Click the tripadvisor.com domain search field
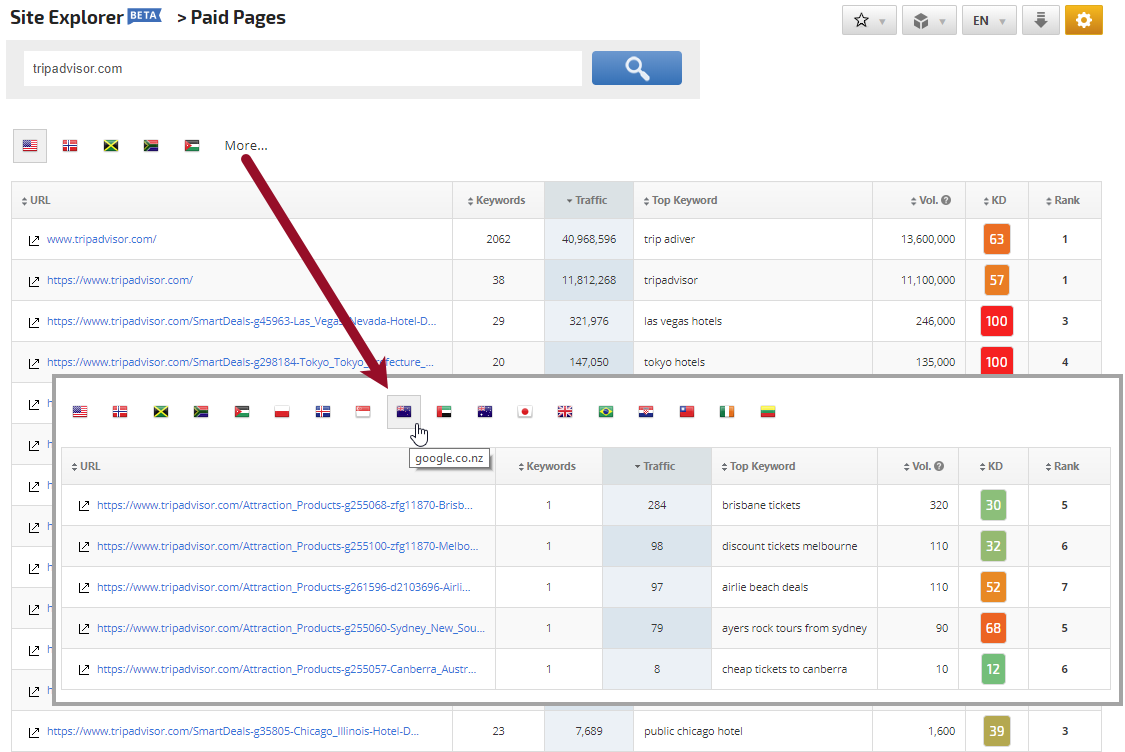This screenshot has width=1125, height=752. 301,69
